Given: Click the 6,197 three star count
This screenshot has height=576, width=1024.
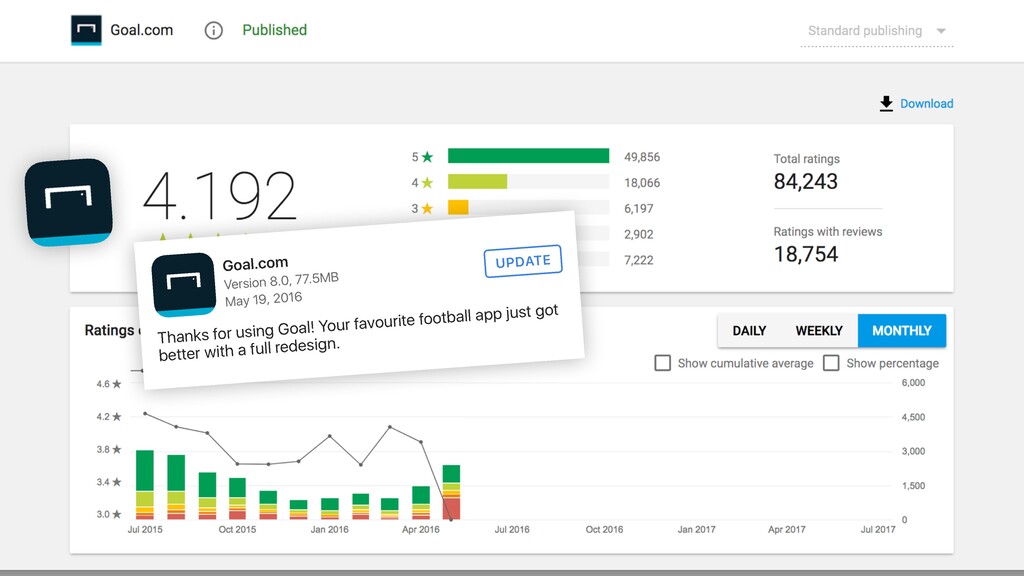Looking at the screenshot, I should point(639,208).
